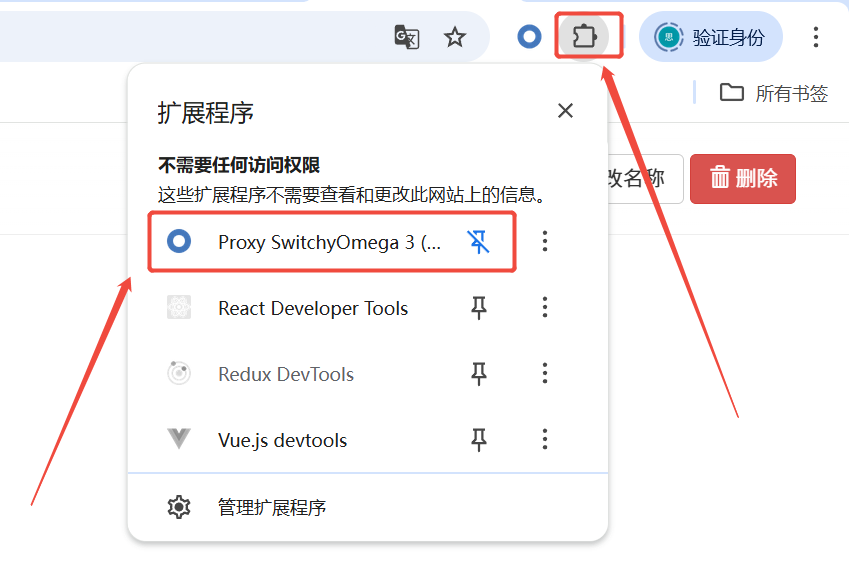The image size is (849, 581).
Task: Click the avatar in the 验证身份 chip
Action: [669, 37]
